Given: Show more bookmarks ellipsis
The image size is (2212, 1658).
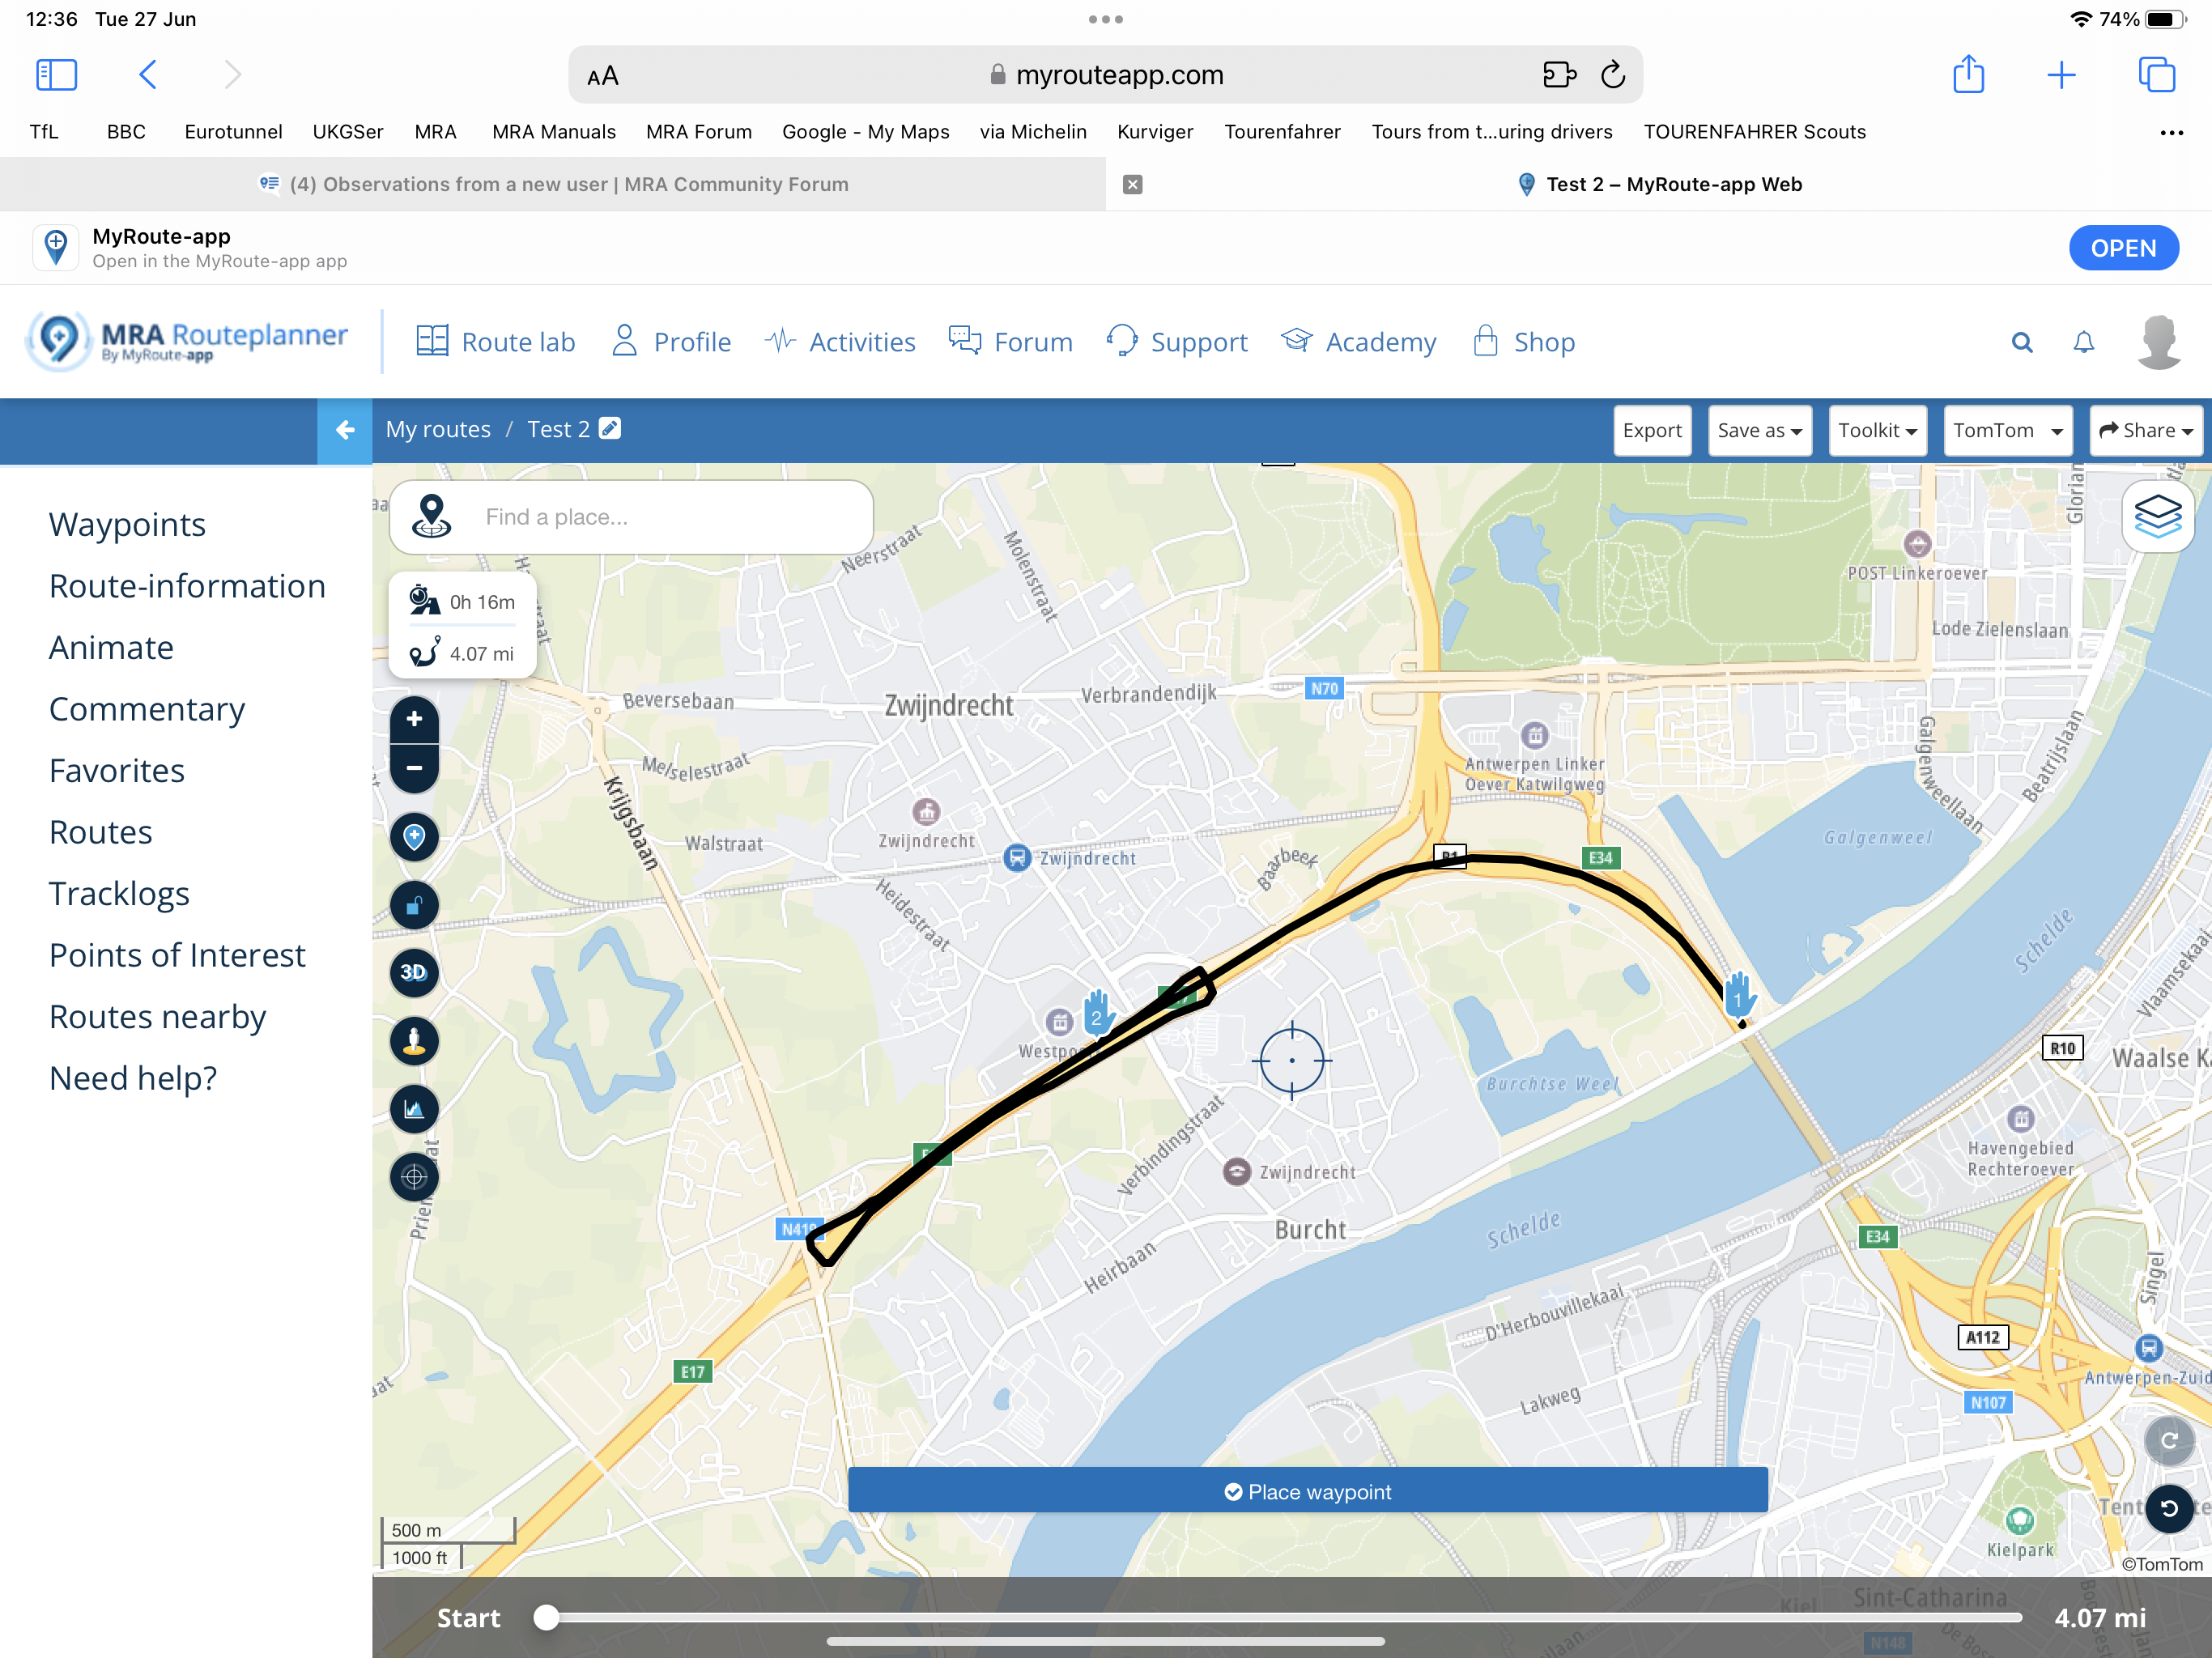Looking at the screenshot, I should tap(2171, 132).
